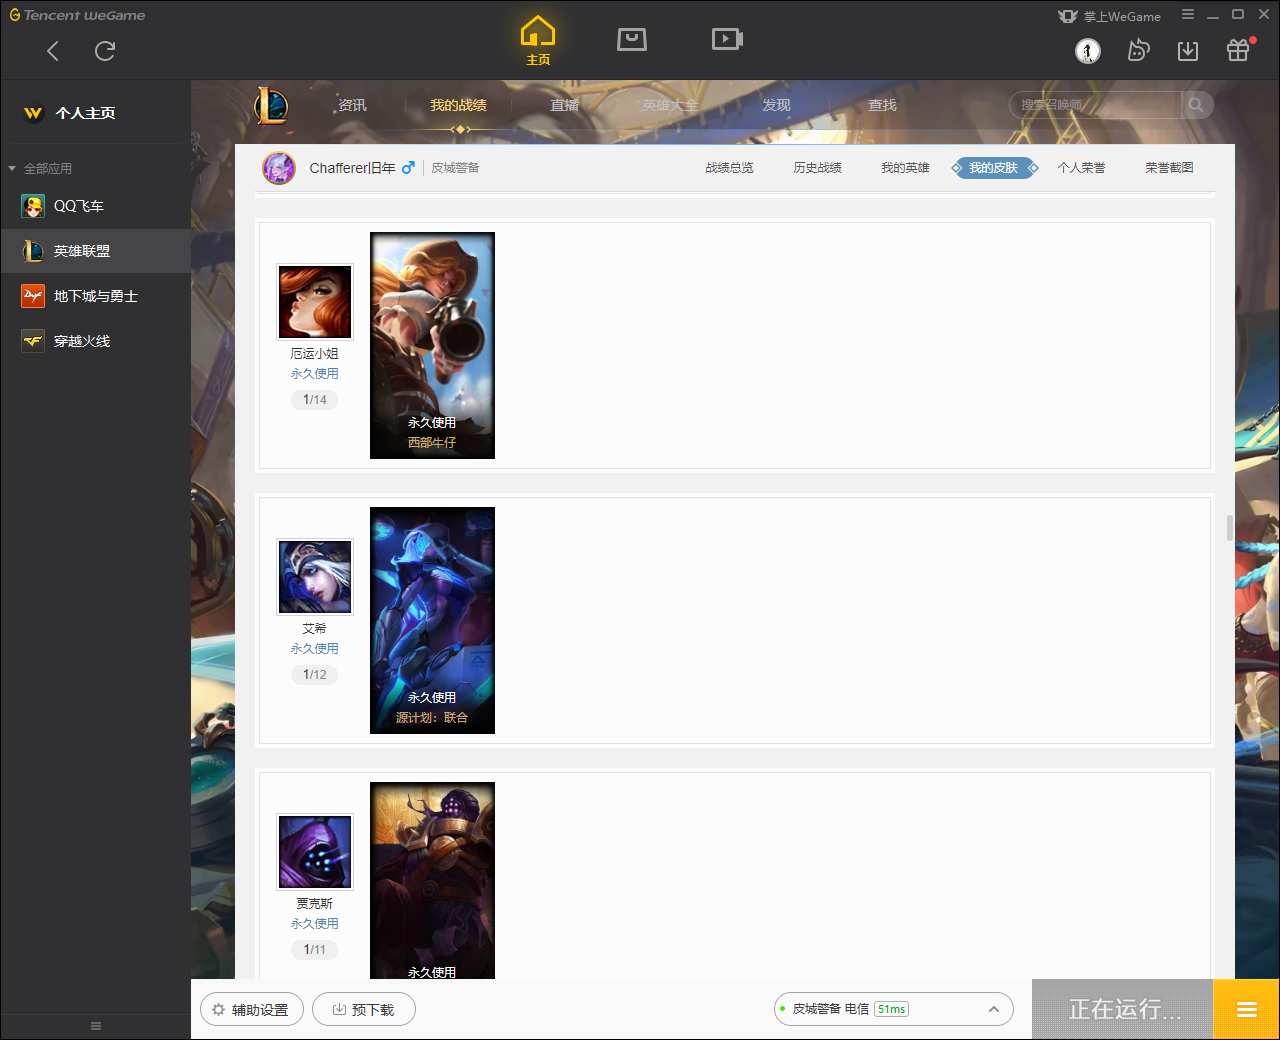This screenshot has height=1040, width=1280.
Task: Open the 荣誉截图 sub-tab
Action: click(x=1169, y=168)
